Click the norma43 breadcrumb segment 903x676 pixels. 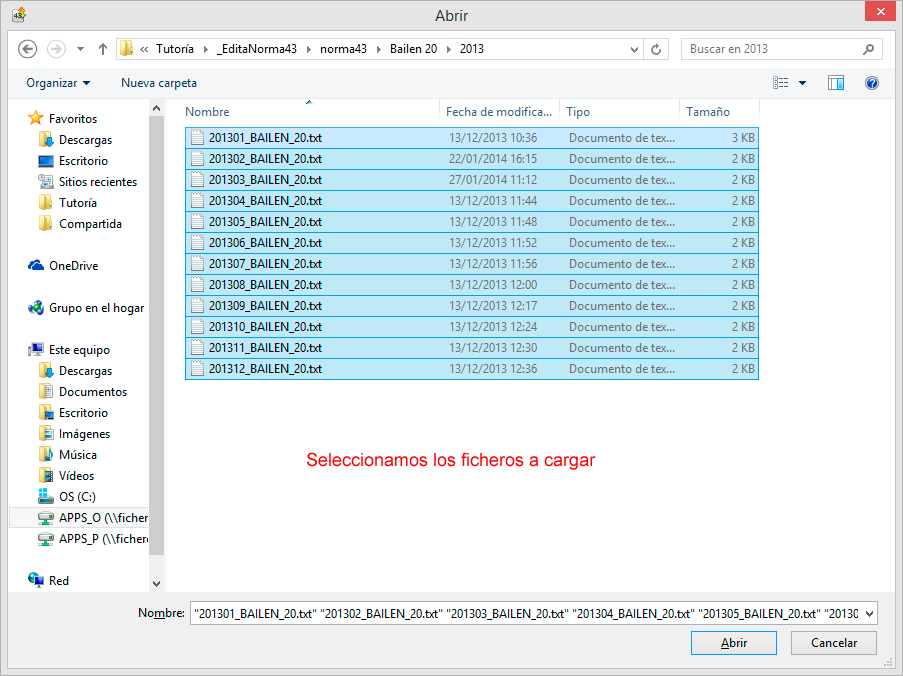point(343,49)
